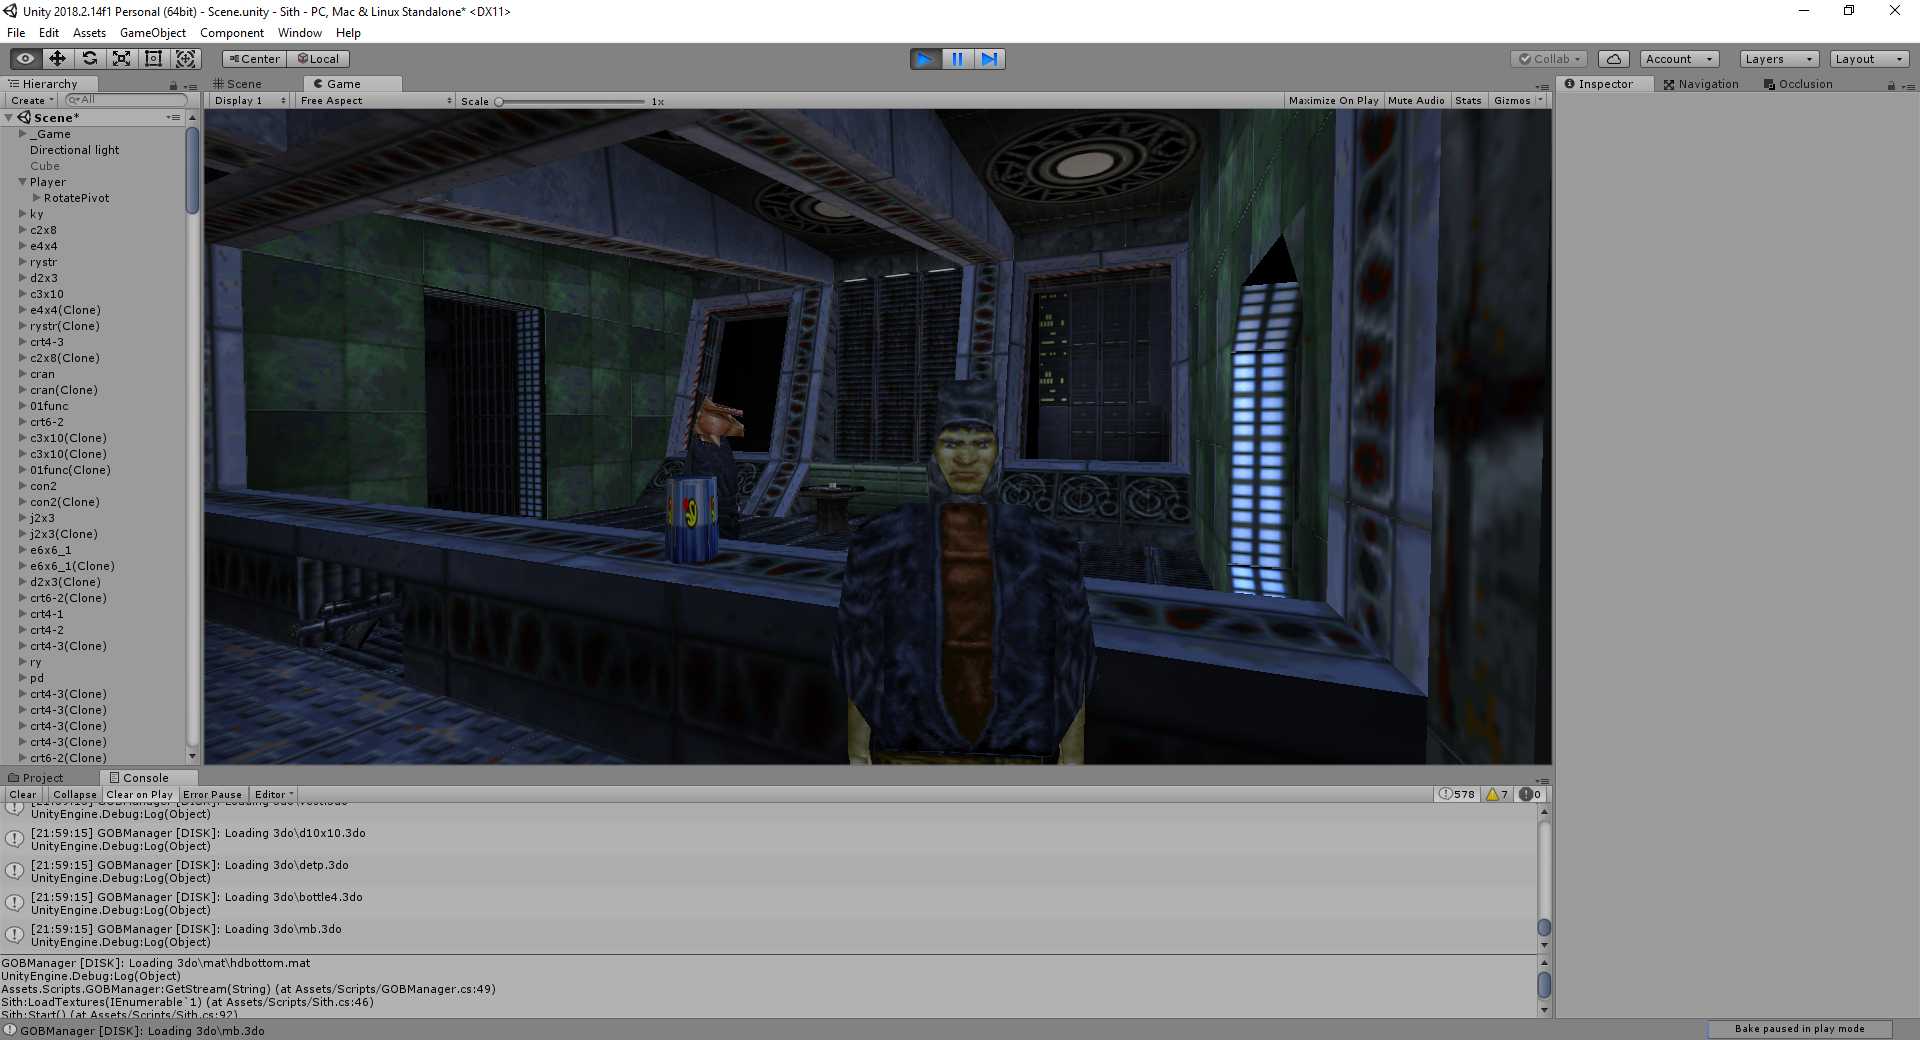Expand the RotatePivot tree item
1920x1040 pixels.
click(37, 198)
